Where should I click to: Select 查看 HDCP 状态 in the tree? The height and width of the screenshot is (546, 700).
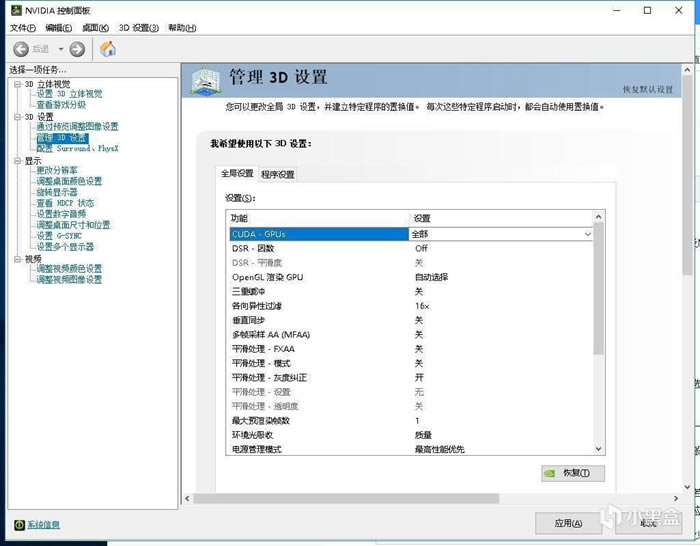65,203
